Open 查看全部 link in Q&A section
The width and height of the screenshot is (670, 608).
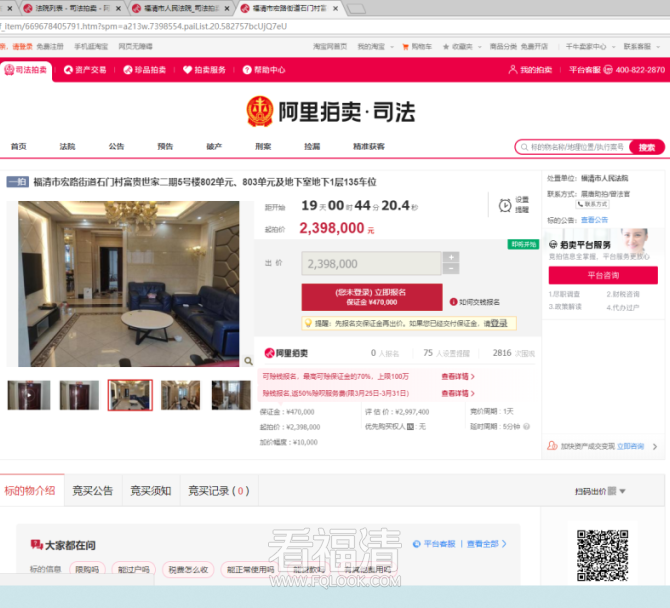pos(487,544)
